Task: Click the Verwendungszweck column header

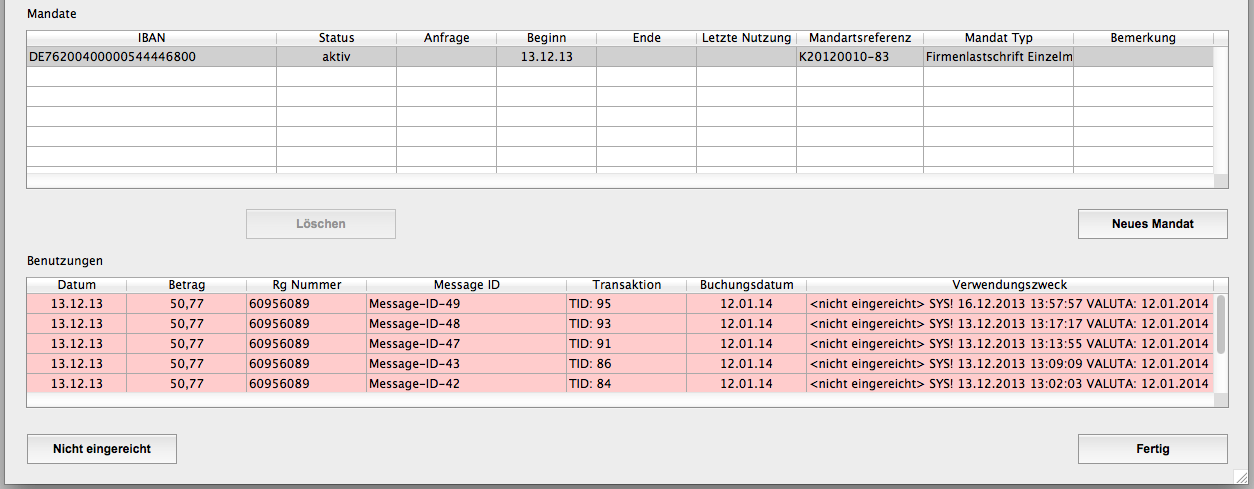Action: [1009, 285]
